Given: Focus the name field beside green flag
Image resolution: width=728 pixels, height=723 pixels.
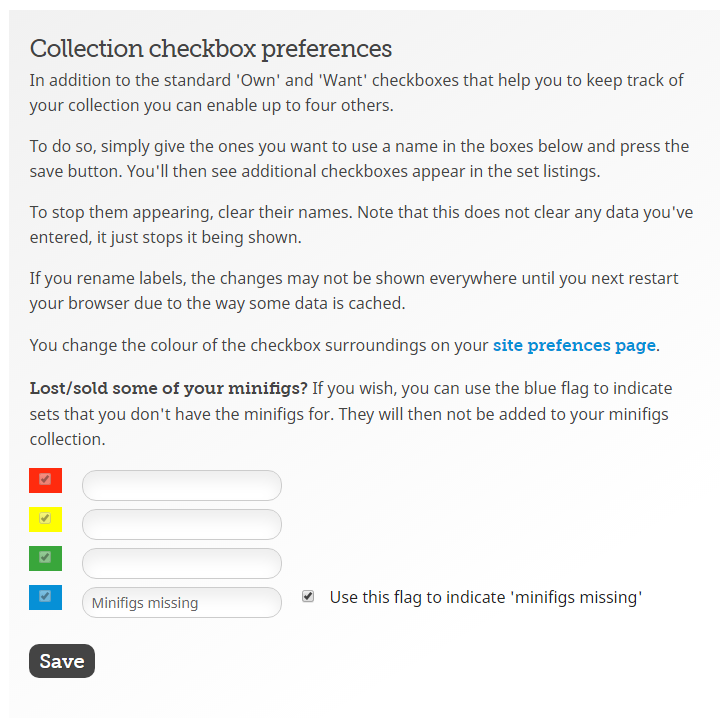Looking at the screenshot, I should tap(181, 564).
